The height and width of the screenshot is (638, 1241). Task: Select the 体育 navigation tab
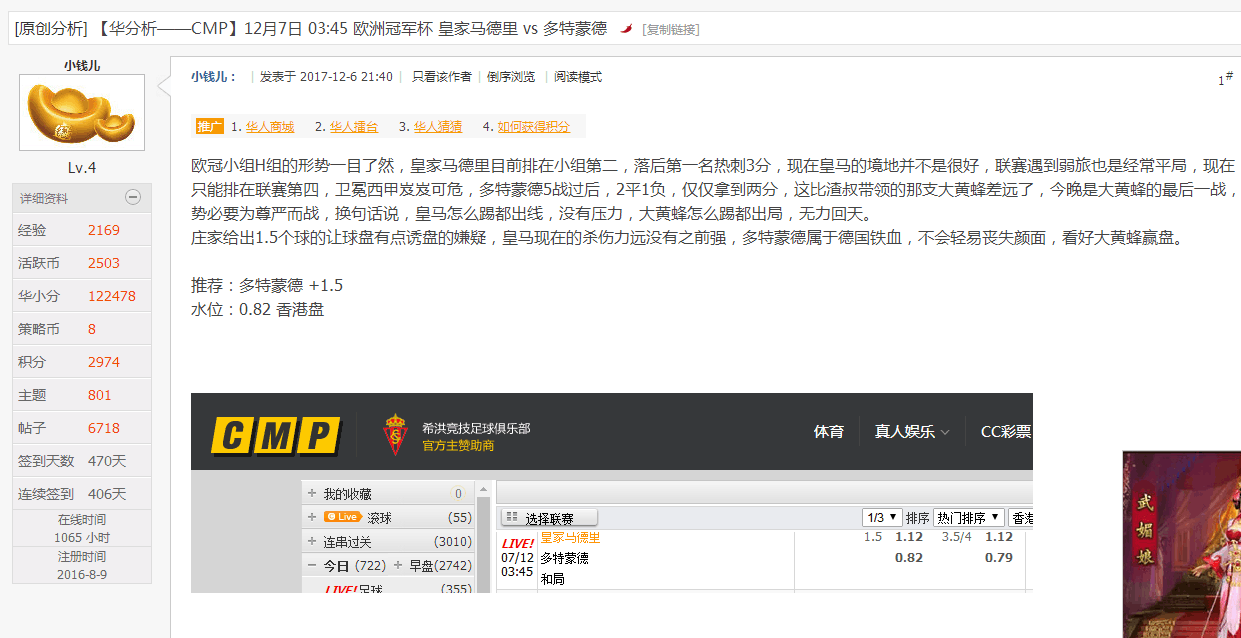click(828, 432)
